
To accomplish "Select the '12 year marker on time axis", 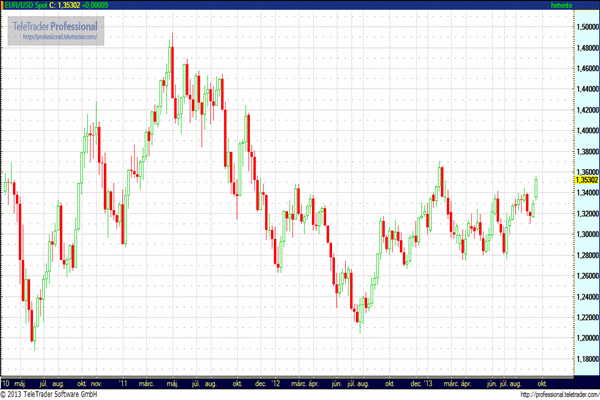I will pos(273,382).
